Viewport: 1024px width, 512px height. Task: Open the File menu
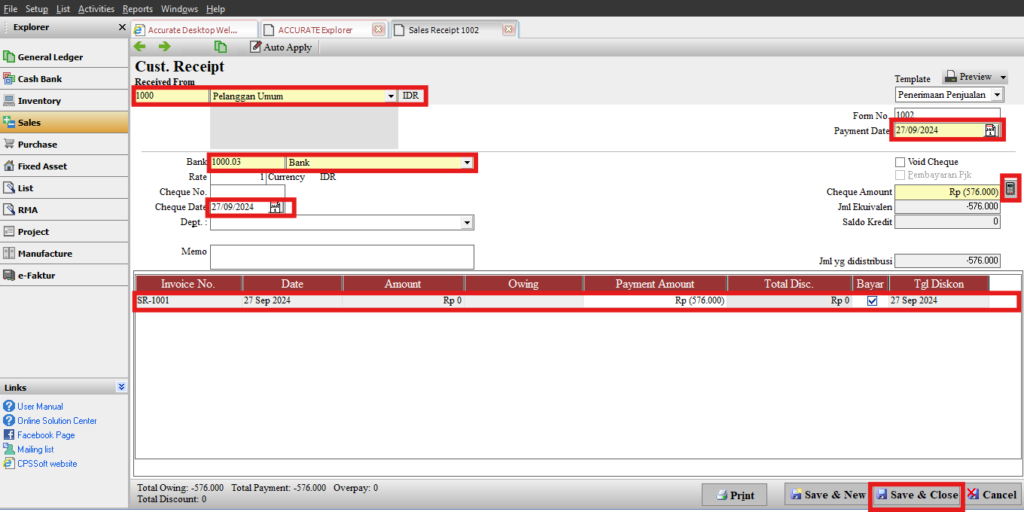[x=10, y=8]
